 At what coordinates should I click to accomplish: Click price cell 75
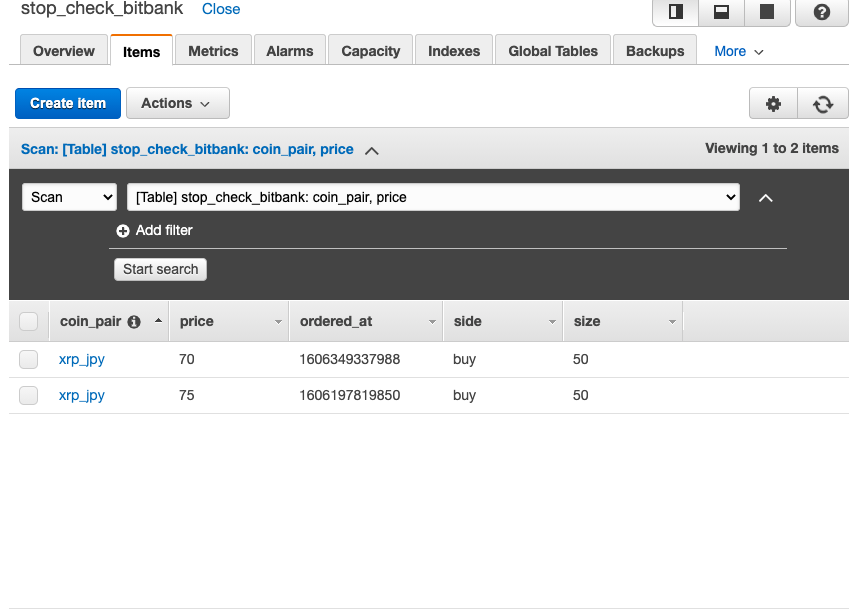[x=187, y=395]
